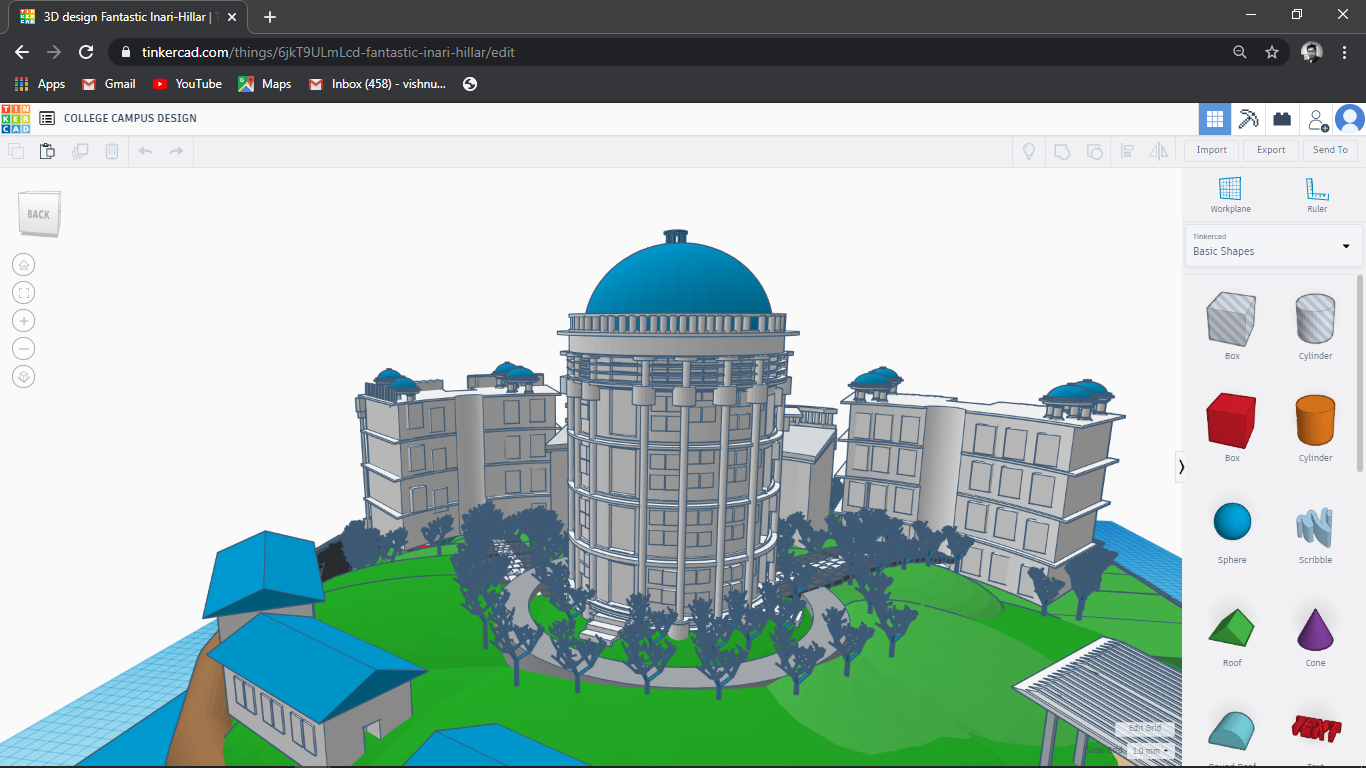The height and width of the screenshot is (768, 1366).
Task: Select the Workplane tool
Action: [x=1230, y=195]
